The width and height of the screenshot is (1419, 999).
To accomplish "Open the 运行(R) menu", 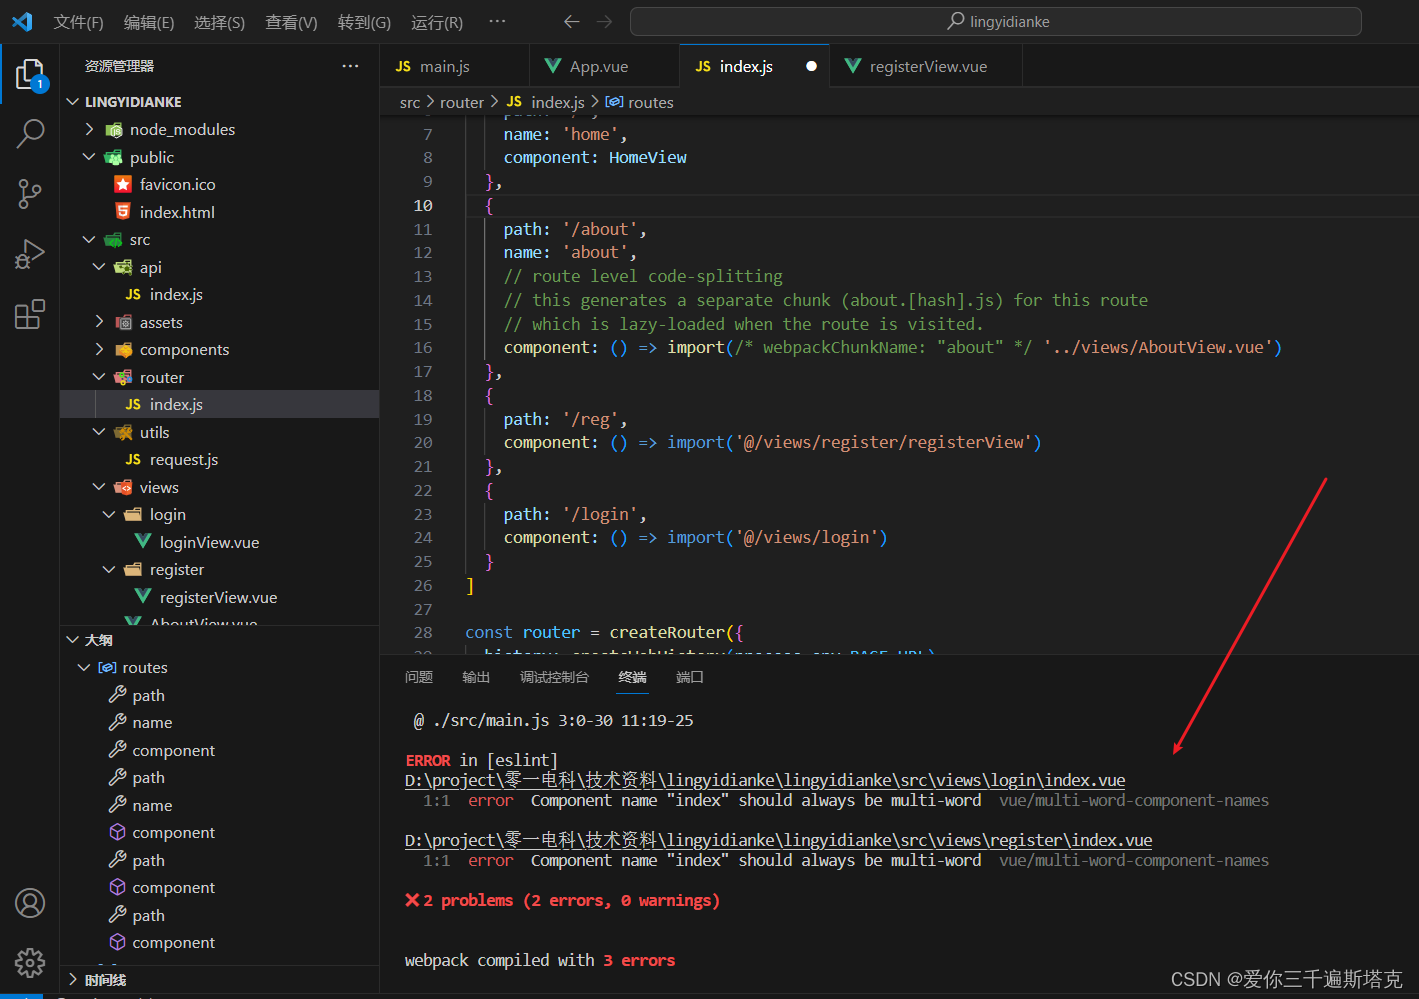I will coord(436,21).
